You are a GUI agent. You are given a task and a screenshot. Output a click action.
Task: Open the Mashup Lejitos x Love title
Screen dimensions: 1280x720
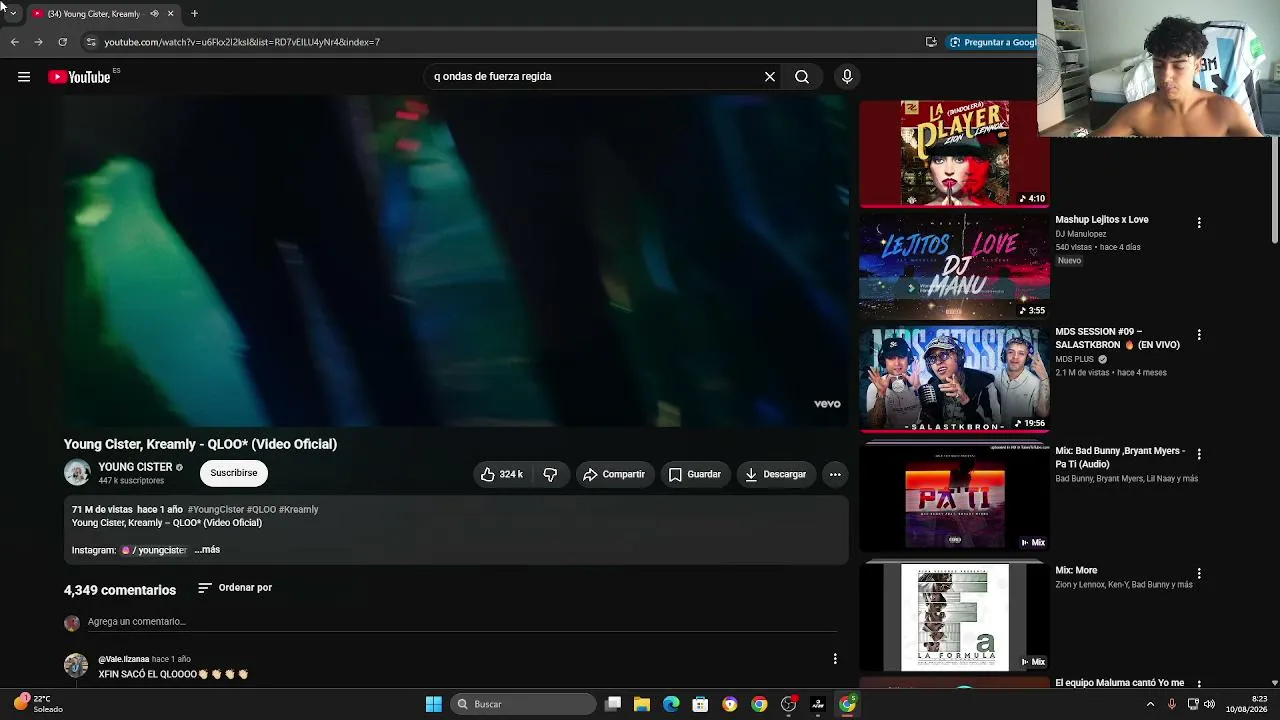(1102, 220)
